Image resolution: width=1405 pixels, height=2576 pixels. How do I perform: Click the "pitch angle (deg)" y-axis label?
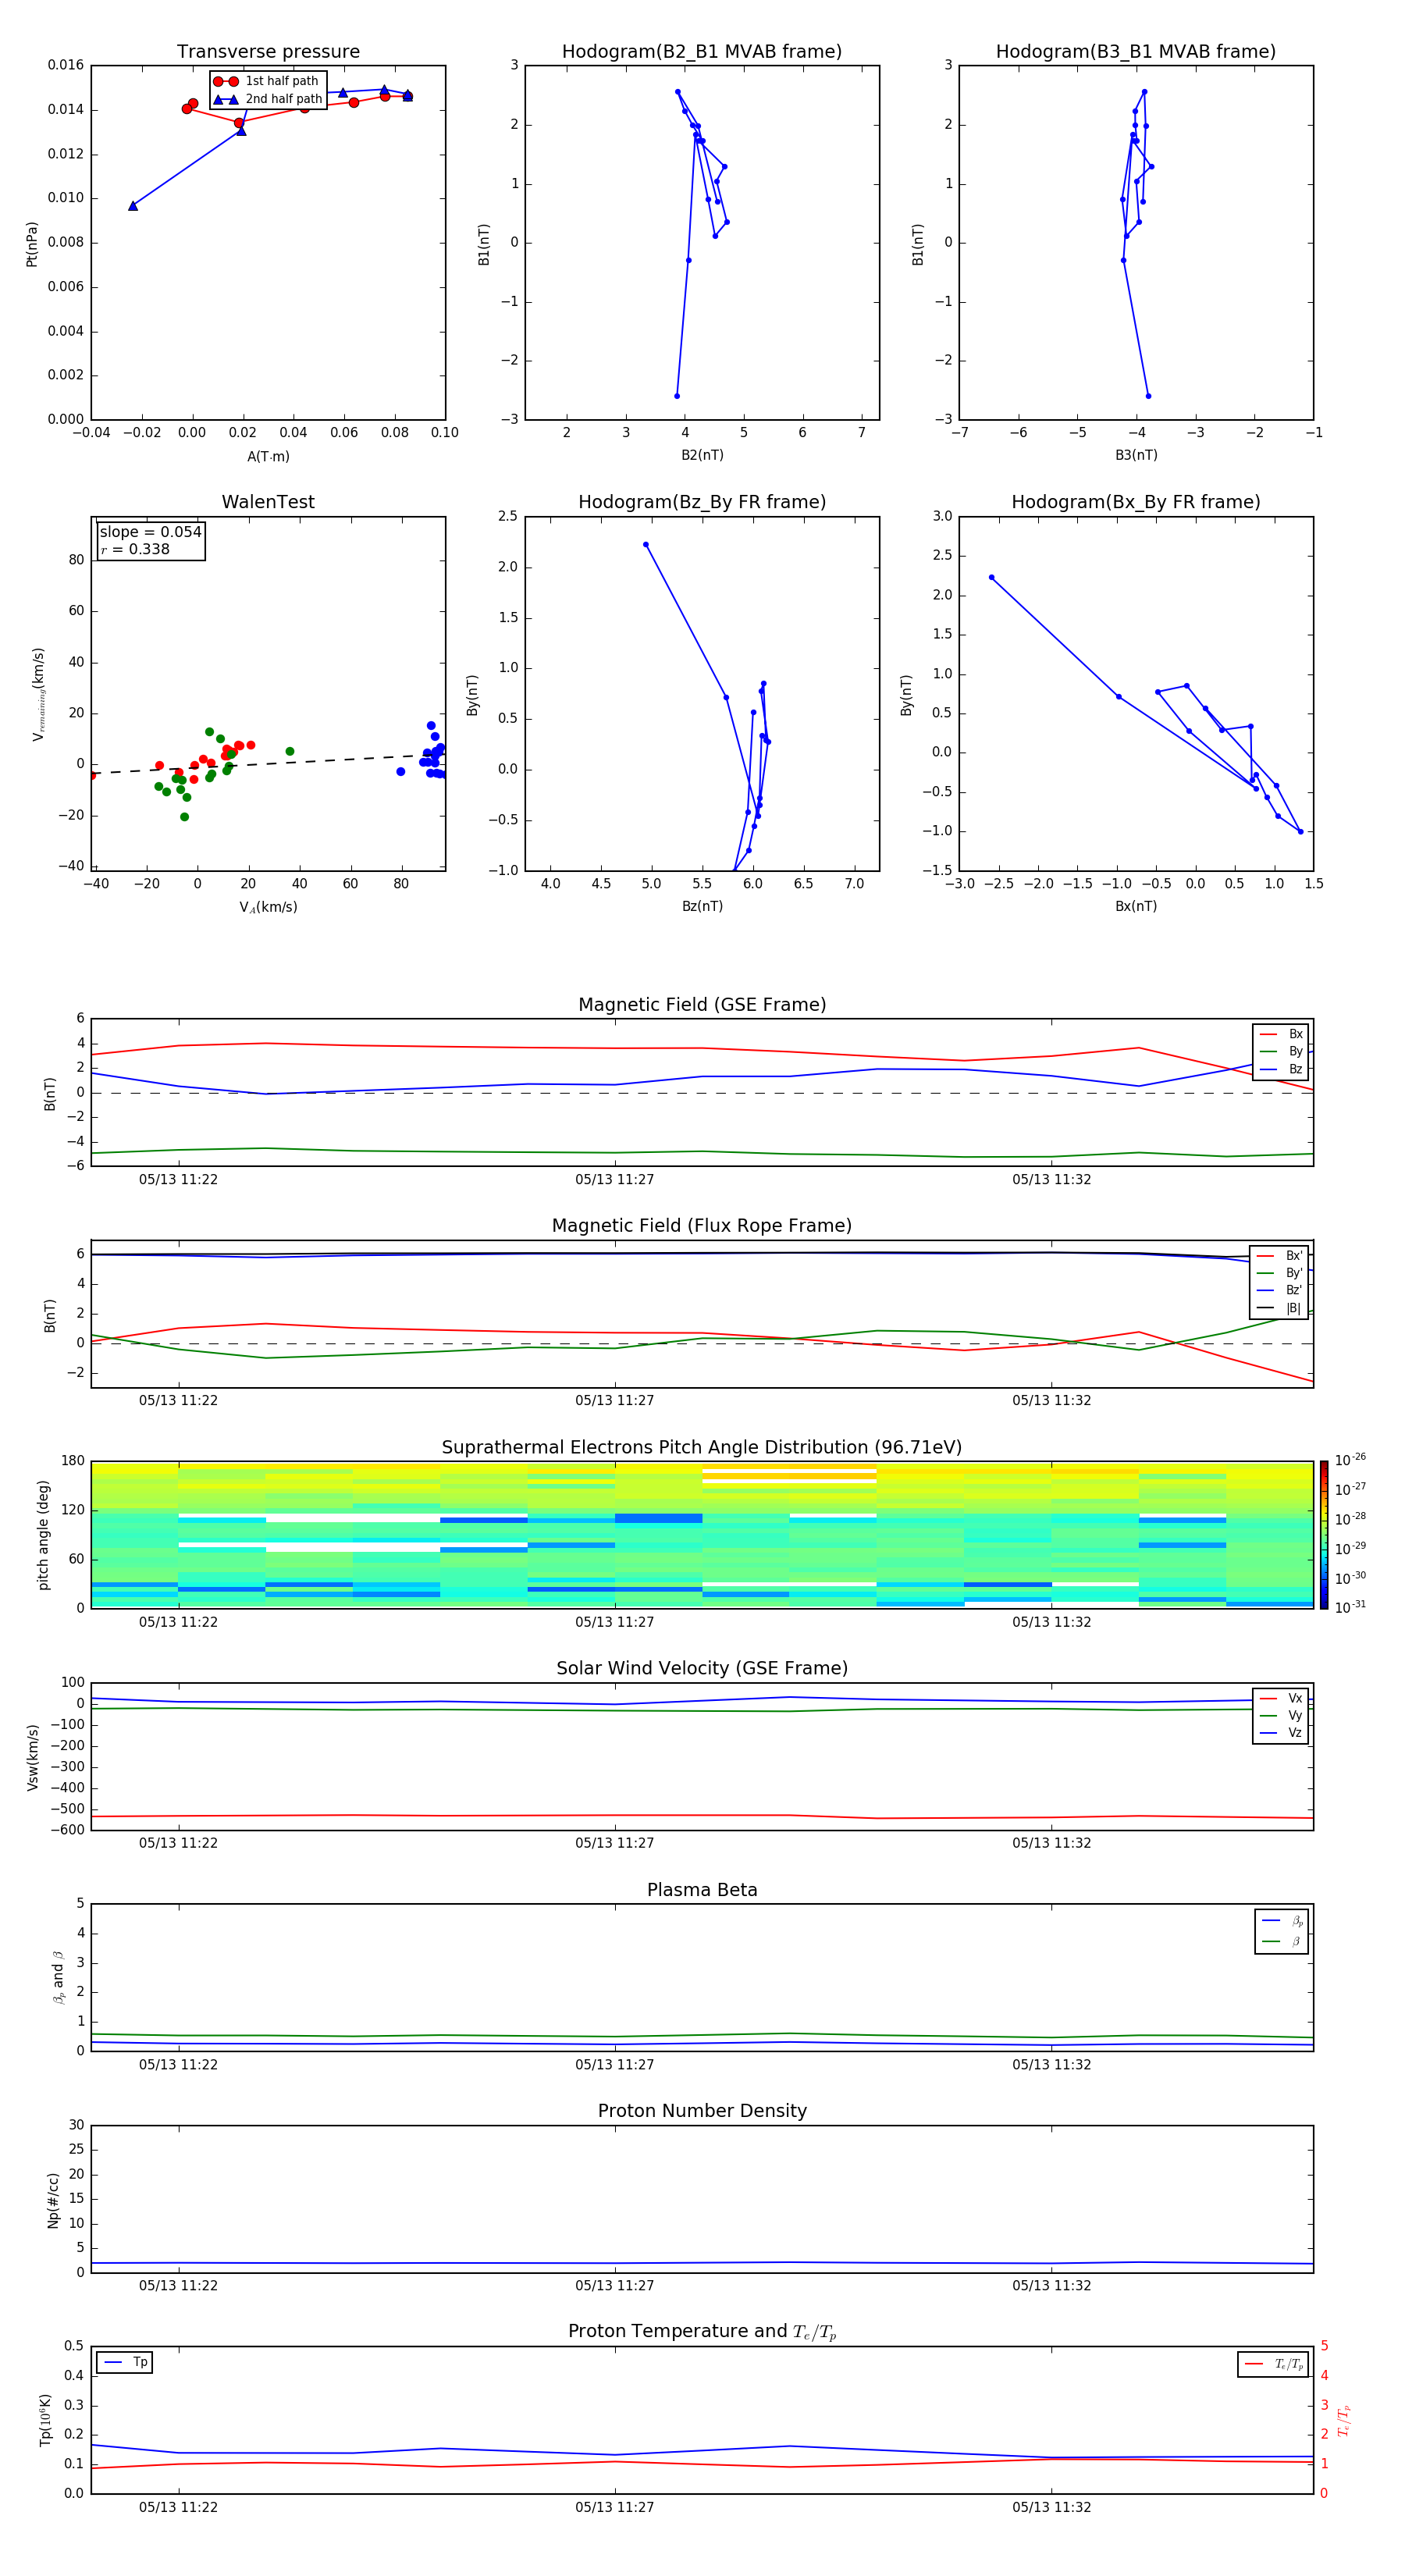(43, 1535)
